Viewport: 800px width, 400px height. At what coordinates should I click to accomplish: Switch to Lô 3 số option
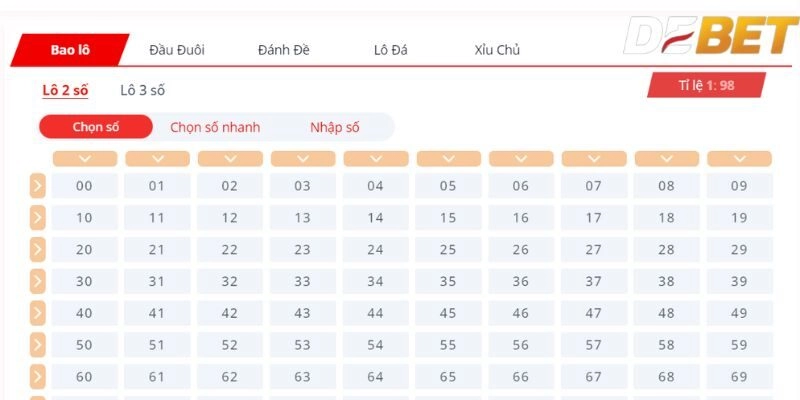142,91
